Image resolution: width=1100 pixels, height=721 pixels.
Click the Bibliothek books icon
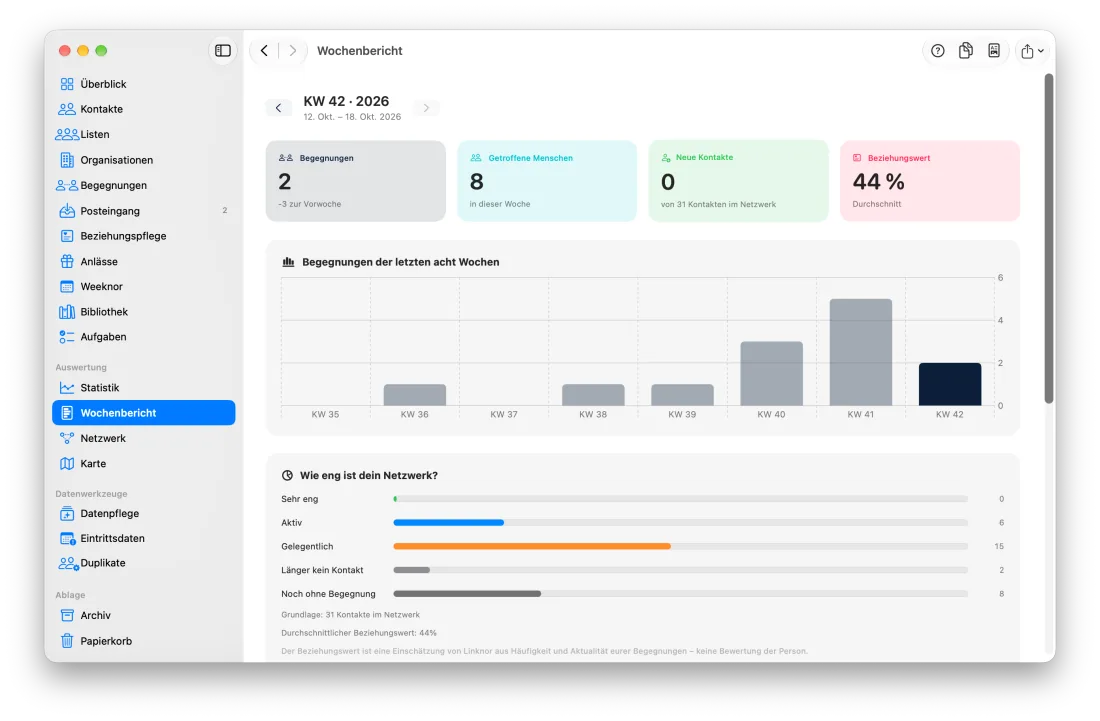point(67,311)
